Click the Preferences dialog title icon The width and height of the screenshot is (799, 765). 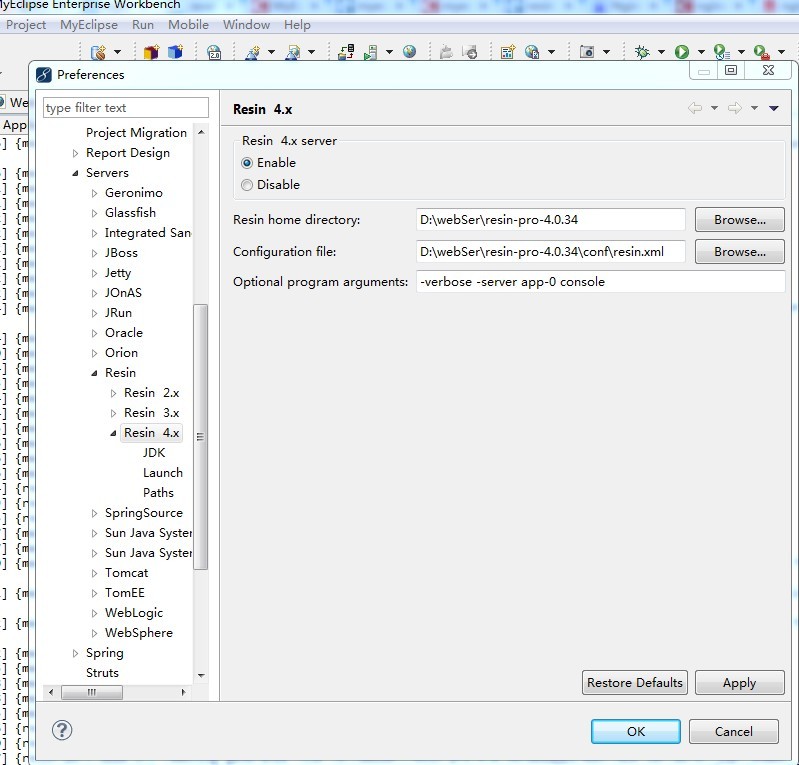pos(44,75)
